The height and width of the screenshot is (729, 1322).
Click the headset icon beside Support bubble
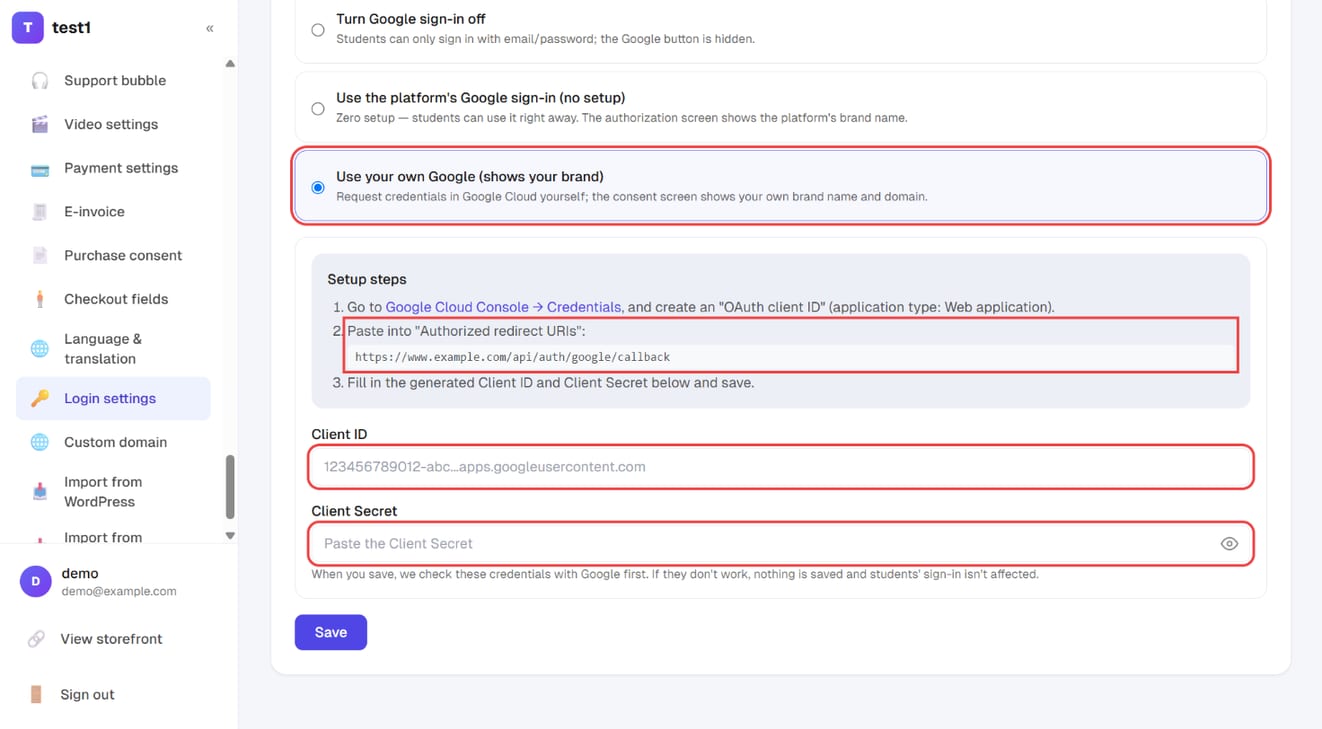[40, 81]
